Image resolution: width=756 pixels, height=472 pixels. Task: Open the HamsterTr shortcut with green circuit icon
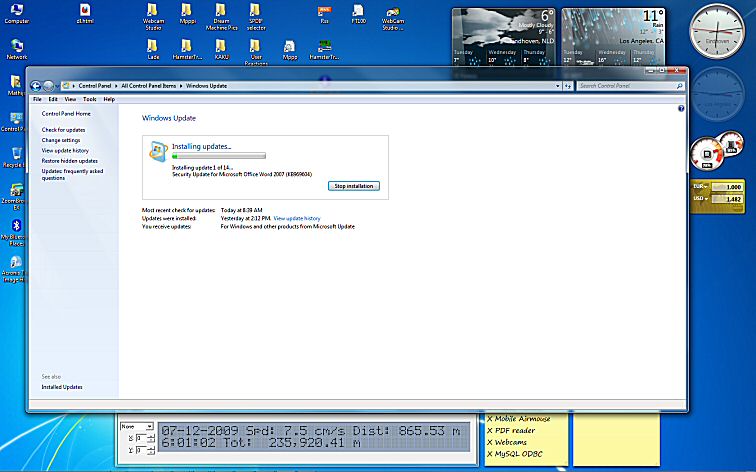324,50
